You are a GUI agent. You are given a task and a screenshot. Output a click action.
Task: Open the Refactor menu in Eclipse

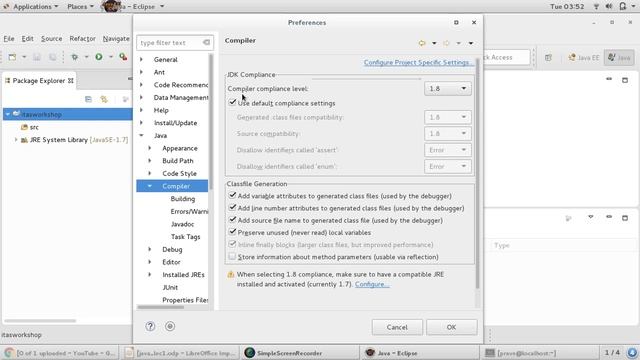82,38
